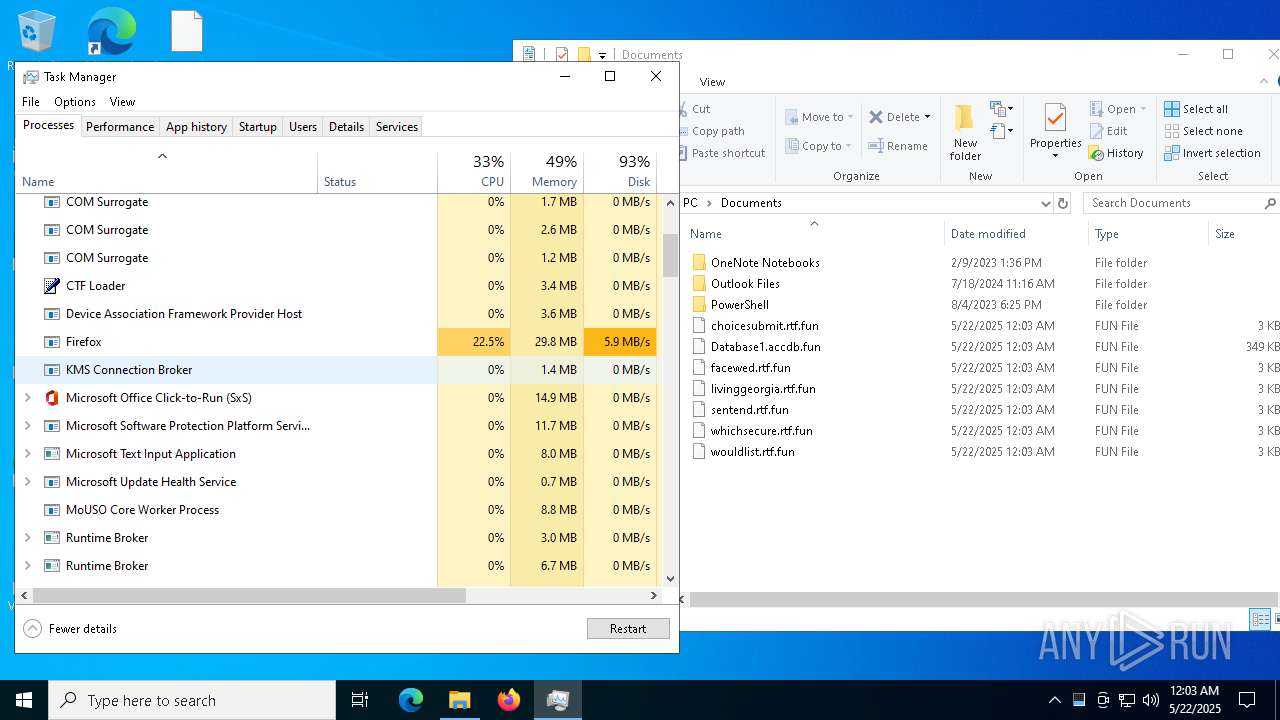Show hidden system tray icons

click(1054, 700)
